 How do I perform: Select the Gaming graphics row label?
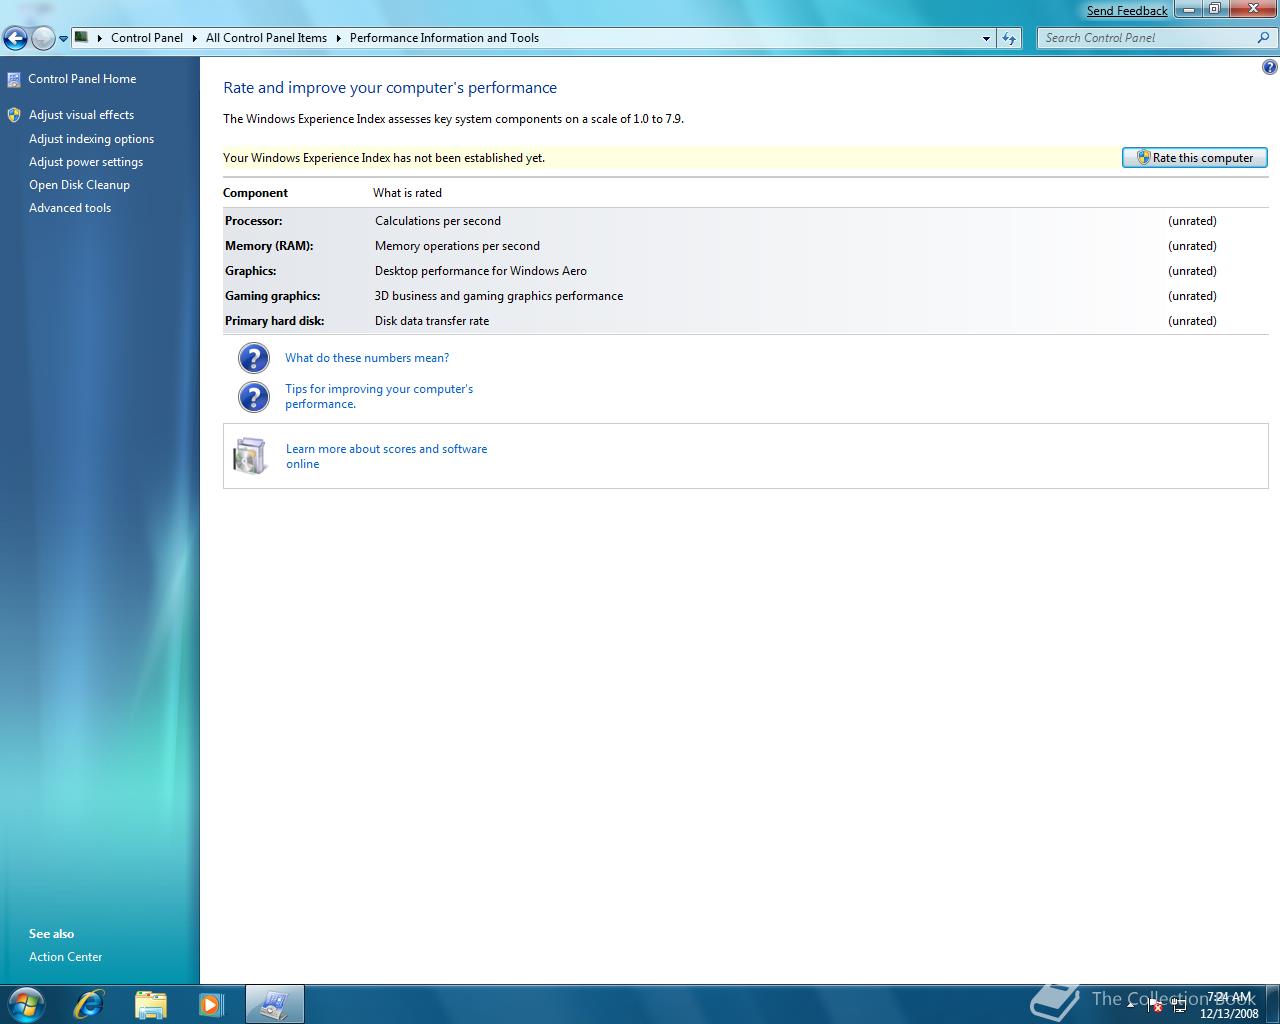pyautogui.click(x=273, y=296)
